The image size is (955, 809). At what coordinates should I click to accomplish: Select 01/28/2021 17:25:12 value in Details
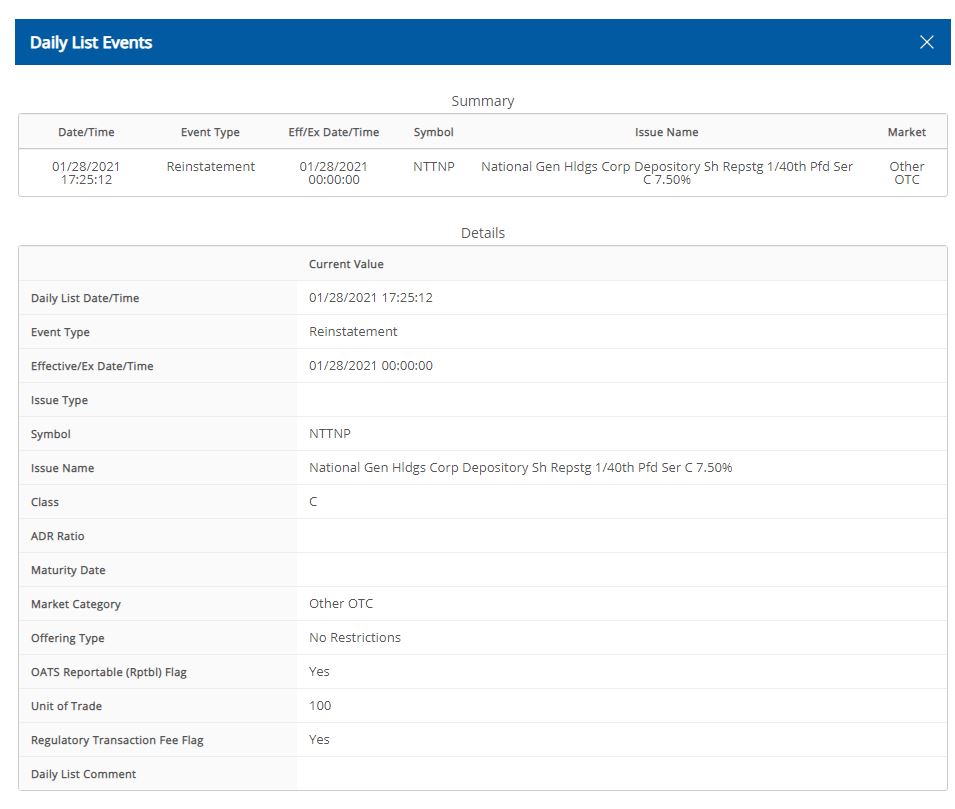coord(370,298)
